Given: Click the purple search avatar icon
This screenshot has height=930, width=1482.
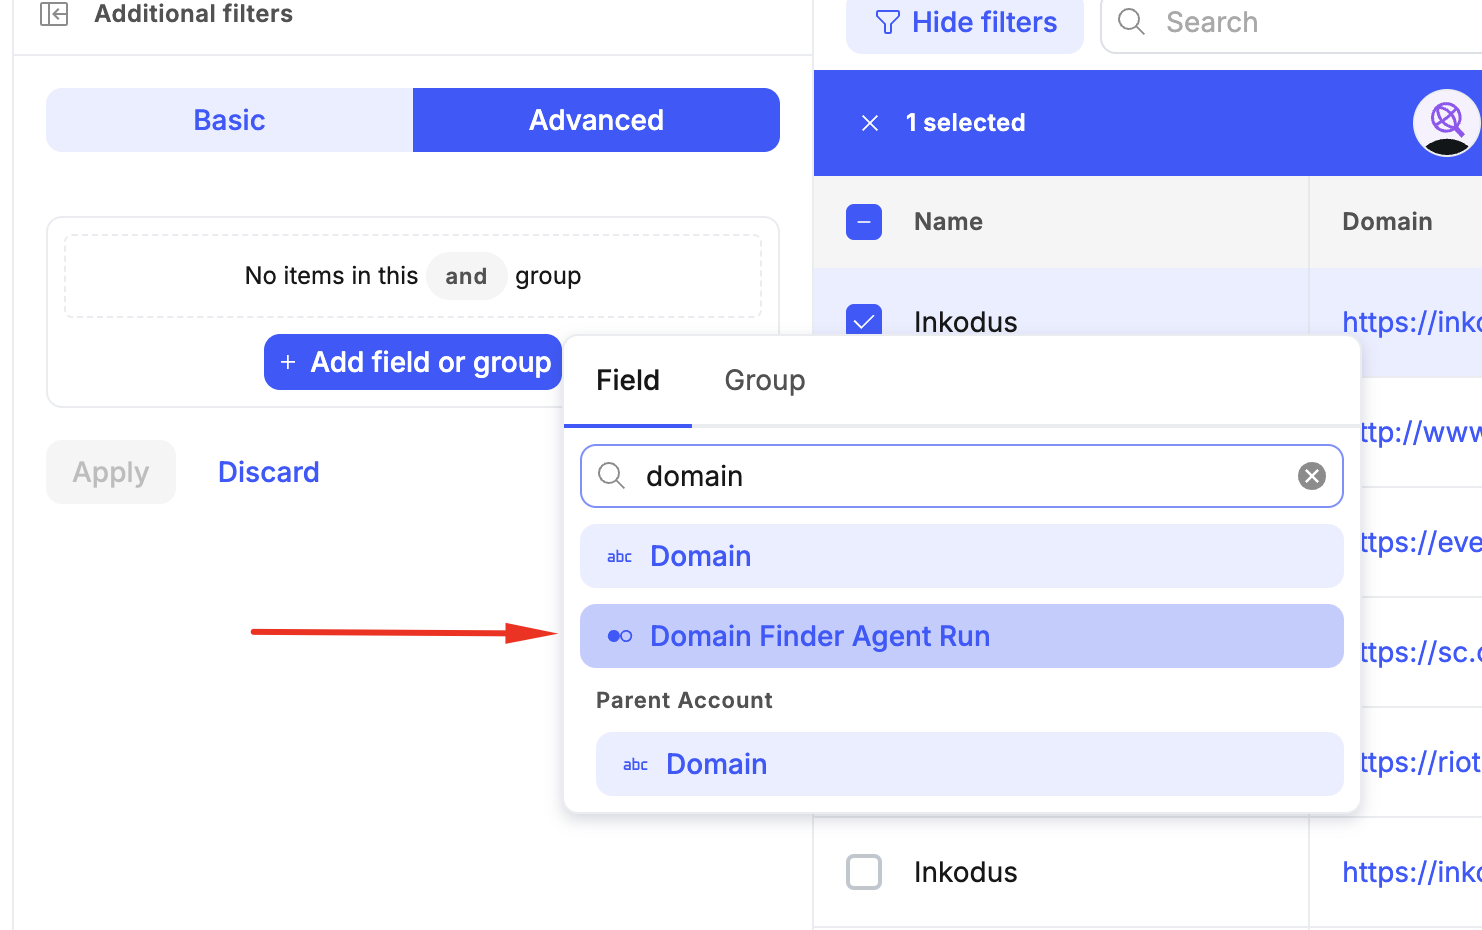Looking at the screenshot, I should [x=1446, y=123].
